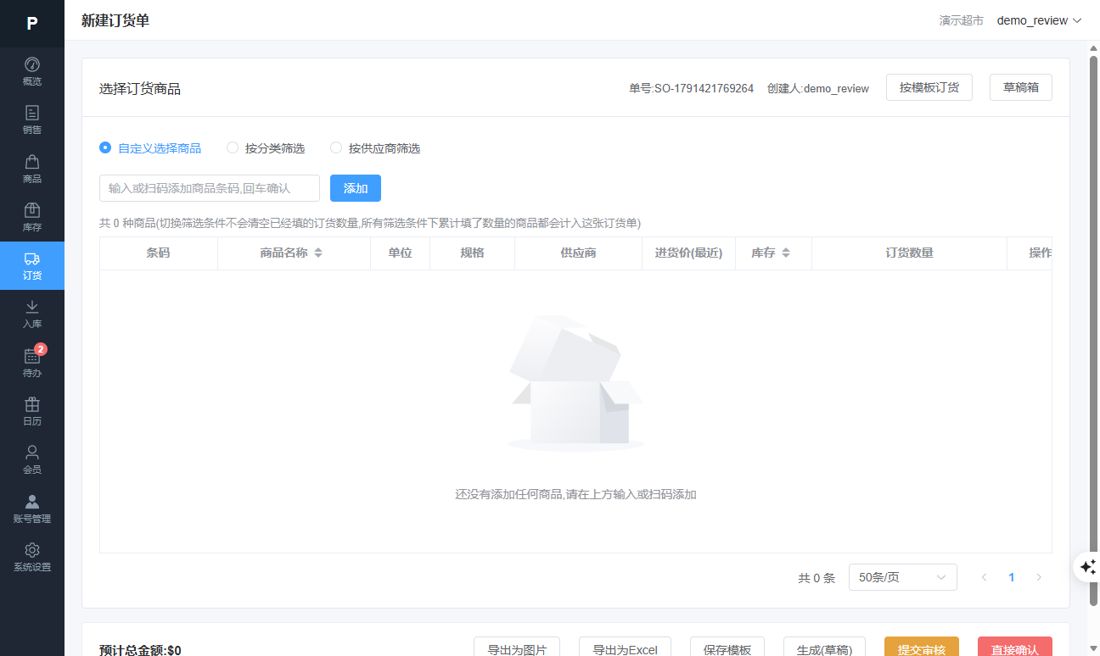Image resolution: width=1100 pixels, height=656 pixels.
Task: Sort by 库存 column arrows
Action: tap(786, 253)
